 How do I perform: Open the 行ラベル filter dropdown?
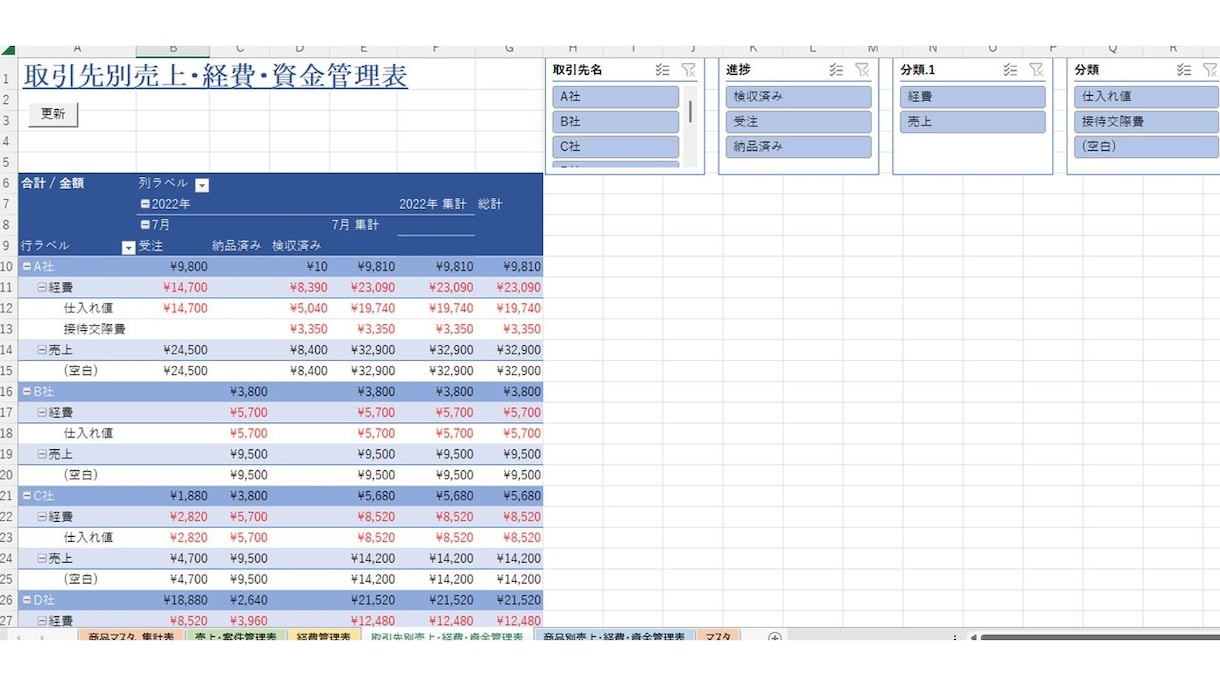tap(128, 247)
